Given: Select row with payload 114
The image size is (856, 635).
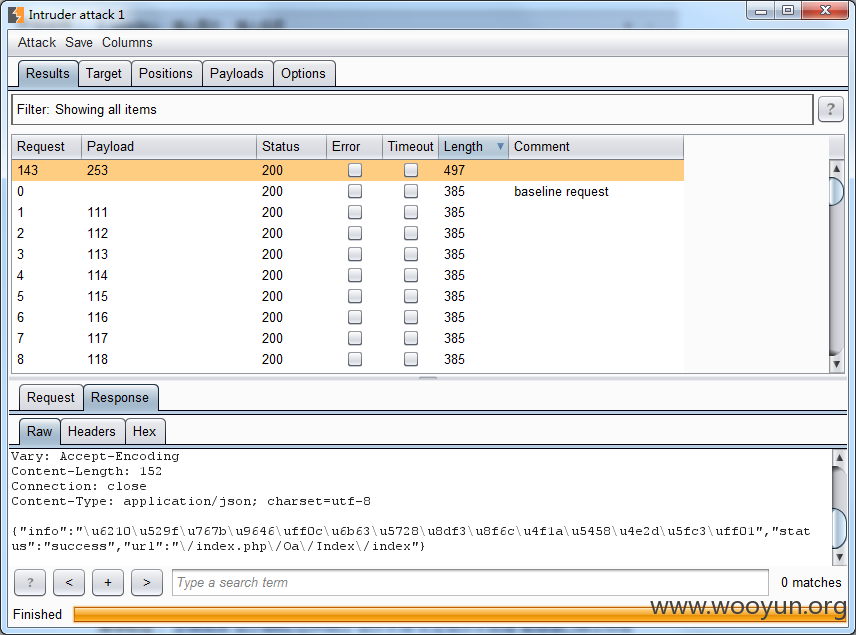Looking at the screenshot, I should click(x=347, y=275).
